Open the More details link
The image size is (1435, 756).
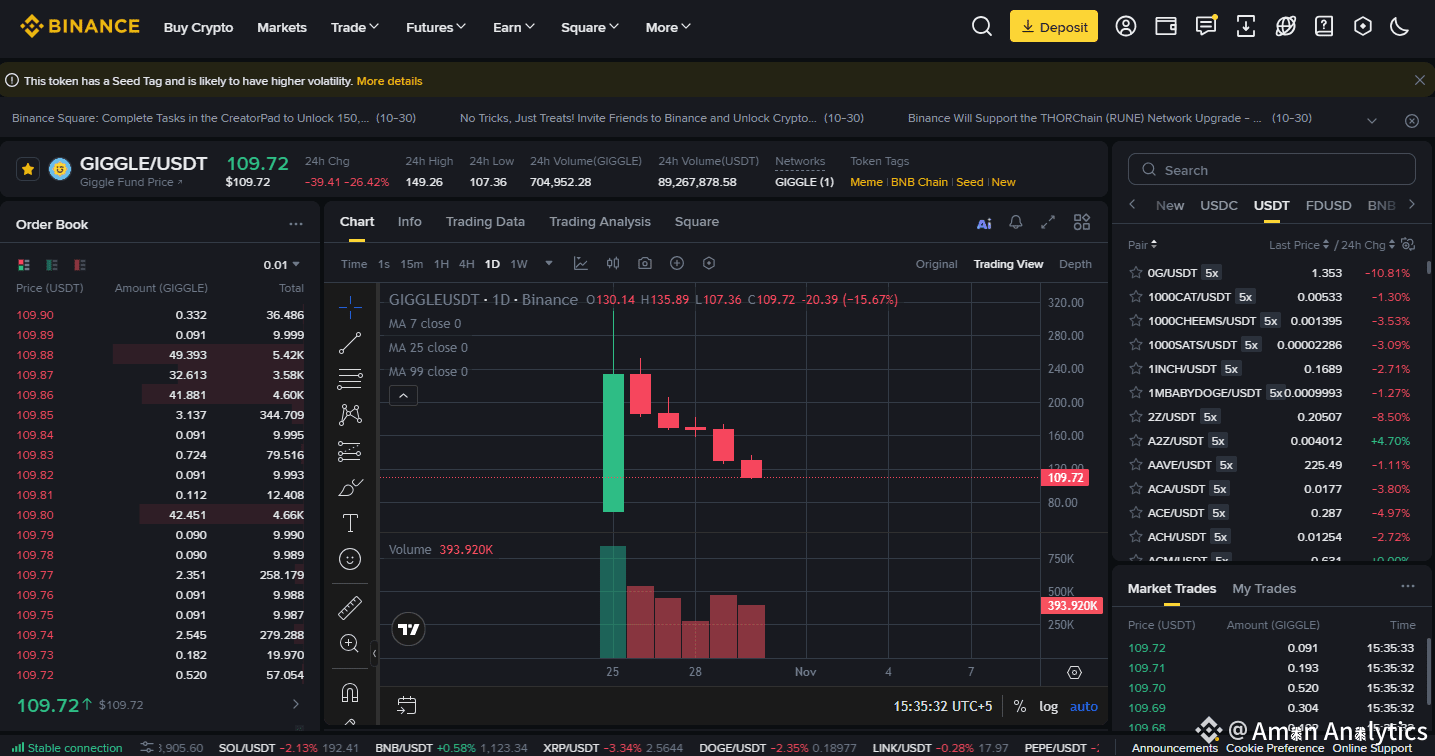tap(389, 81)
